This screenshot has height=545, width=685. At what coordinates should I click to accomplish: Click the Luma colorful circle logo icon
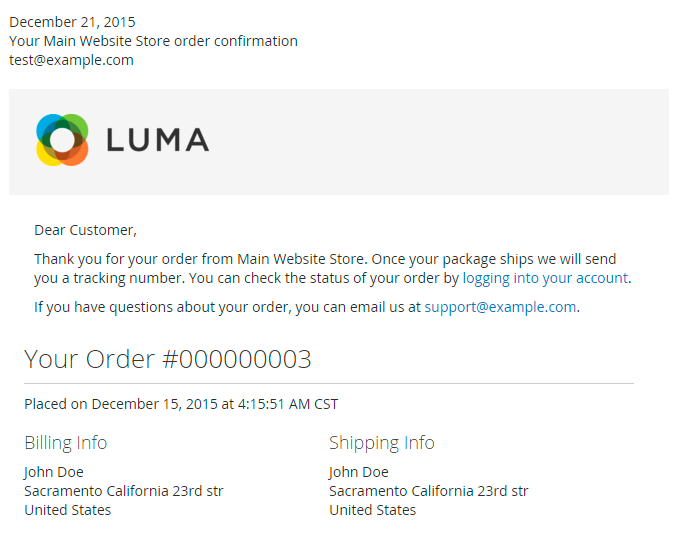point(62,140)
